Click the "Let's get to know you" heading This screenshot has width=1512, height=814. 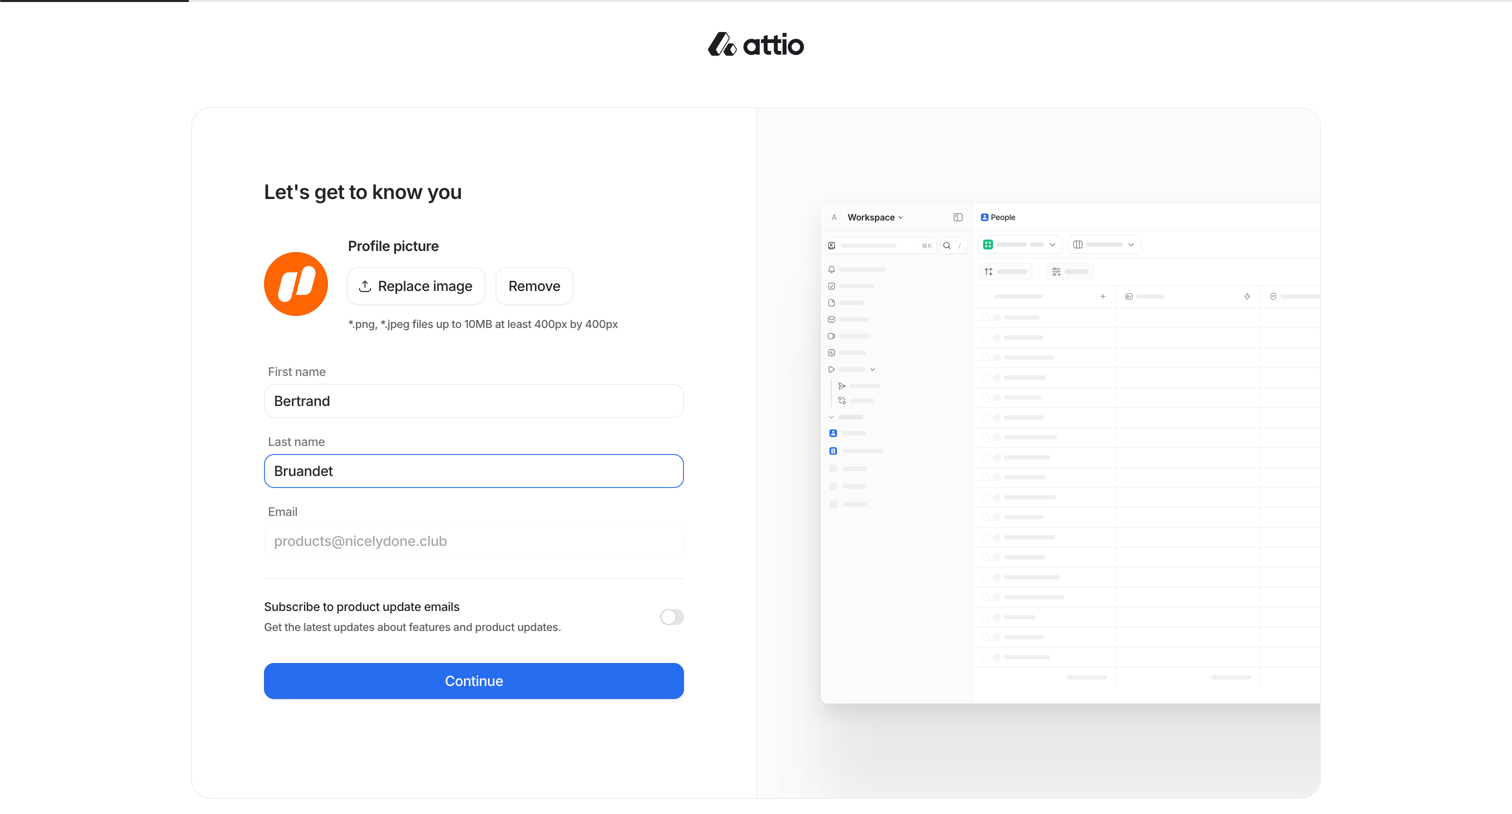[x=363, y=192]
